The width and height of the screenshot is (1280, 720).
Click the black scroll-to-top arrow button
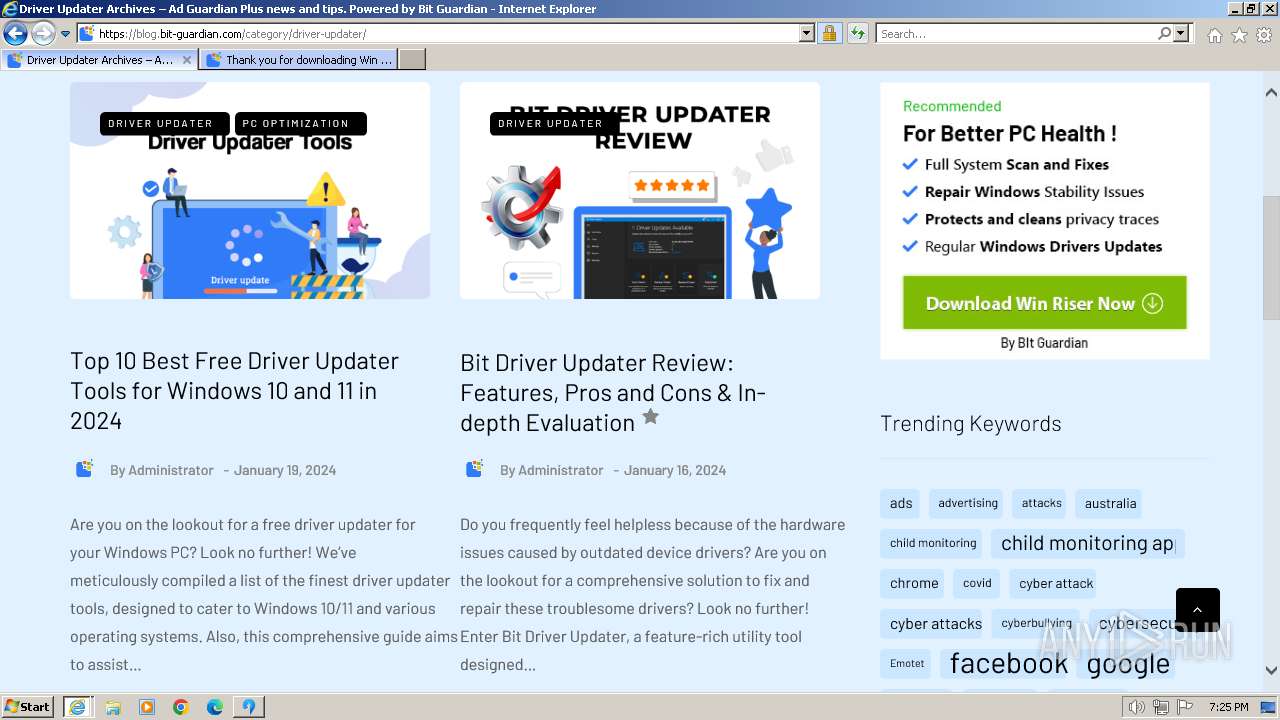click(x=1198, y=610)
